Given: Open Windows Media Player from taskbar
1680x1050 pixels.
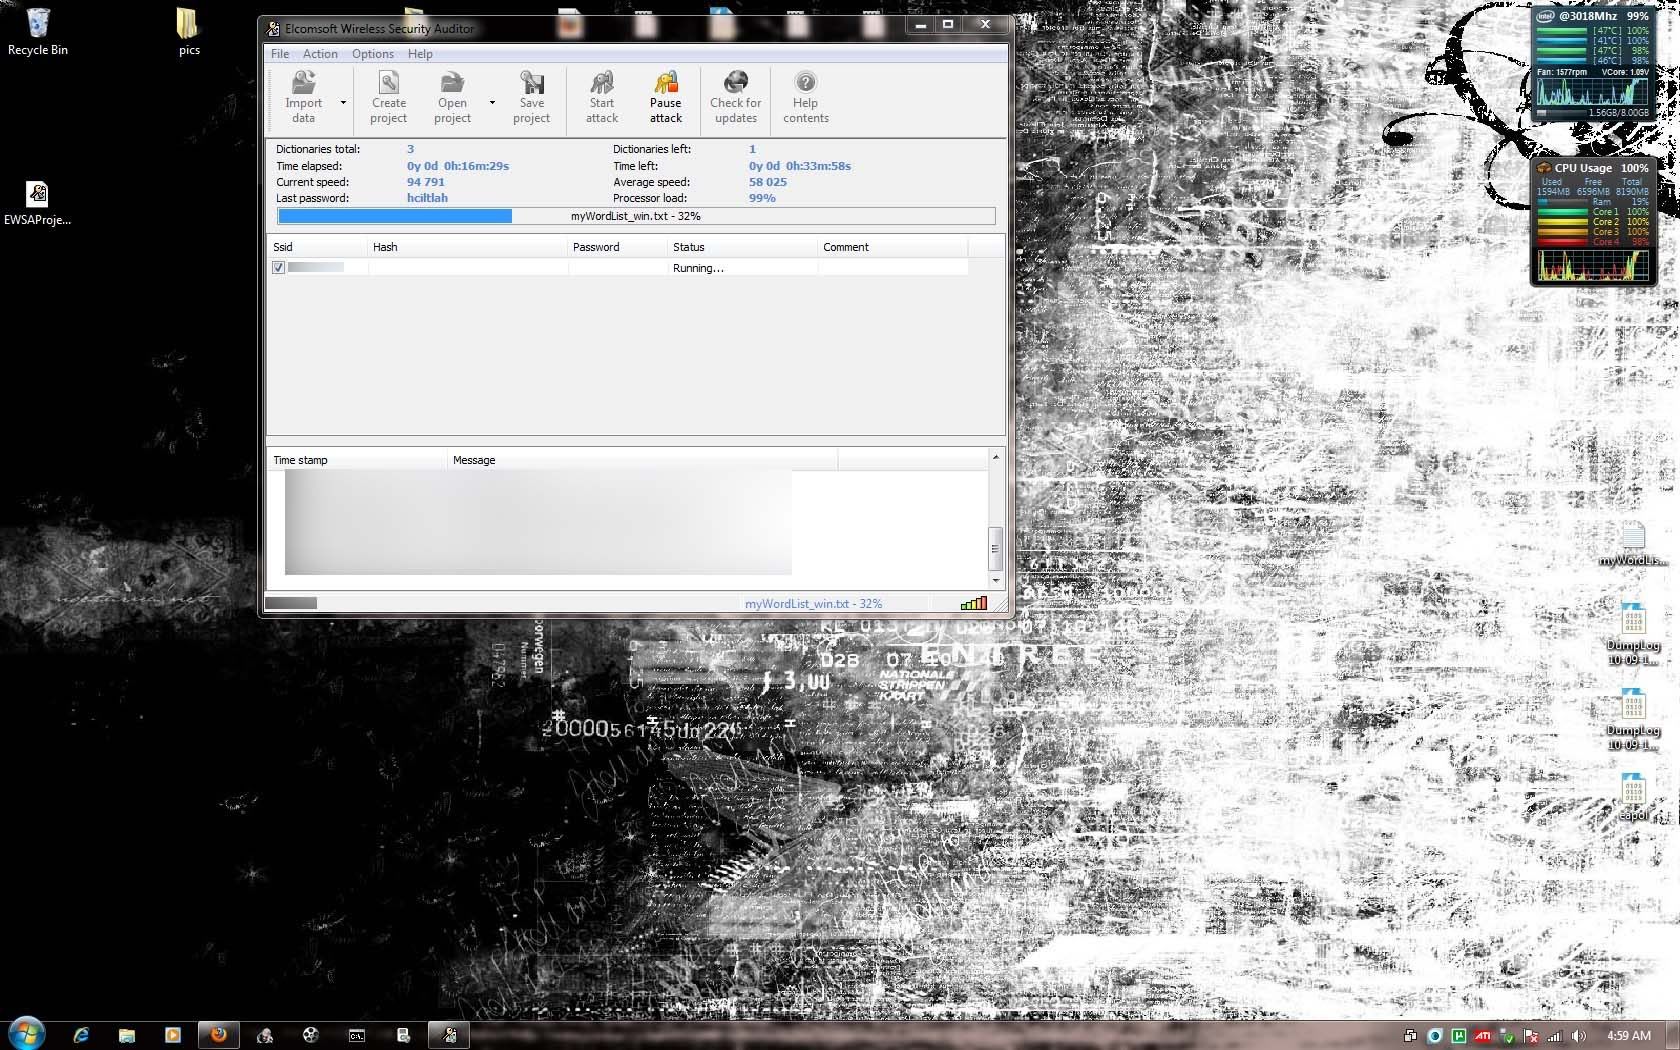Looking at the screenshot, I should 173,1035.
